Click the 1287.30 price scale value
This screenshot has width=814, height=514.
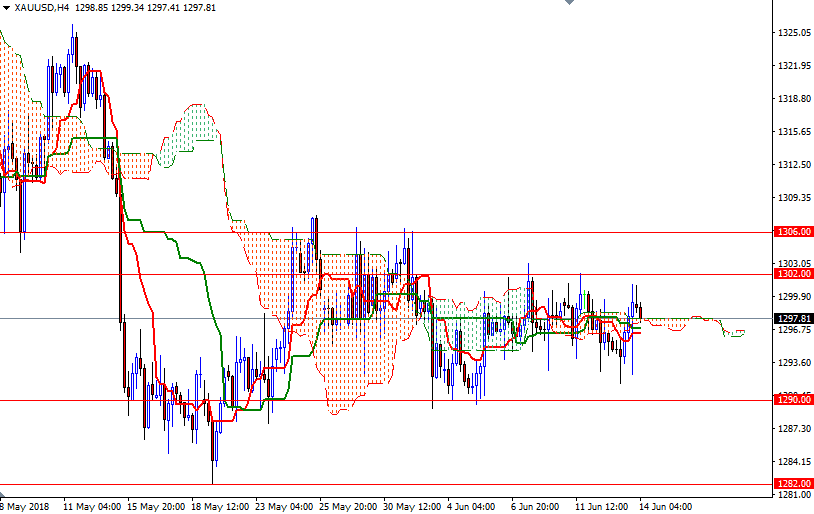coord(794,428)
